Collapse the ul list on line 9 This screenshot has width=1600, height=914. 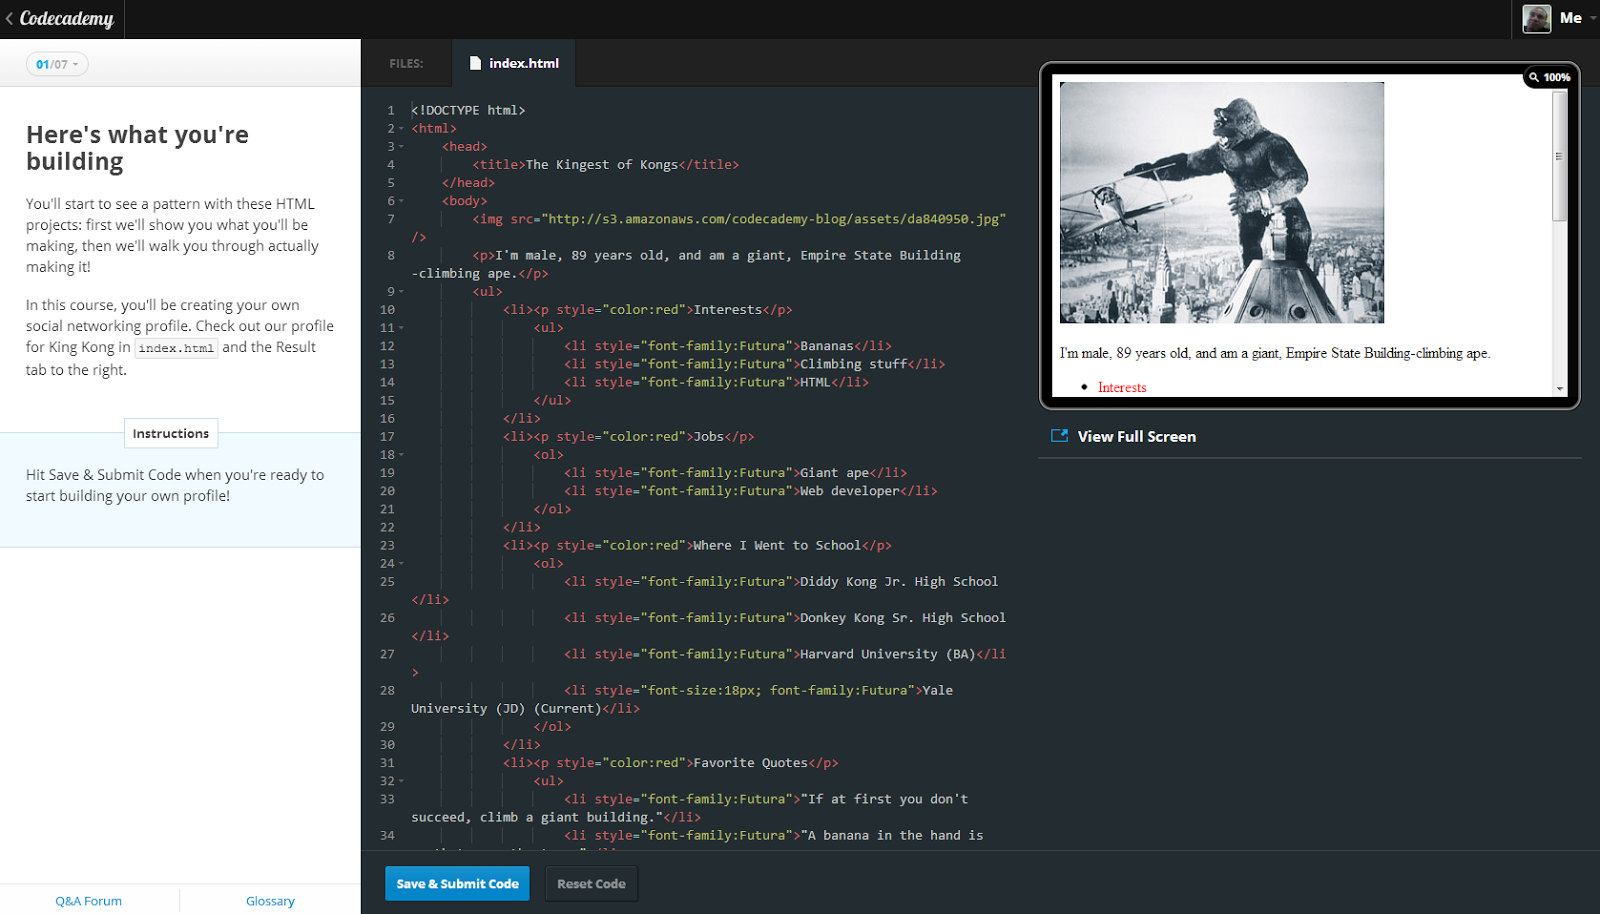[x=399, y=291]
